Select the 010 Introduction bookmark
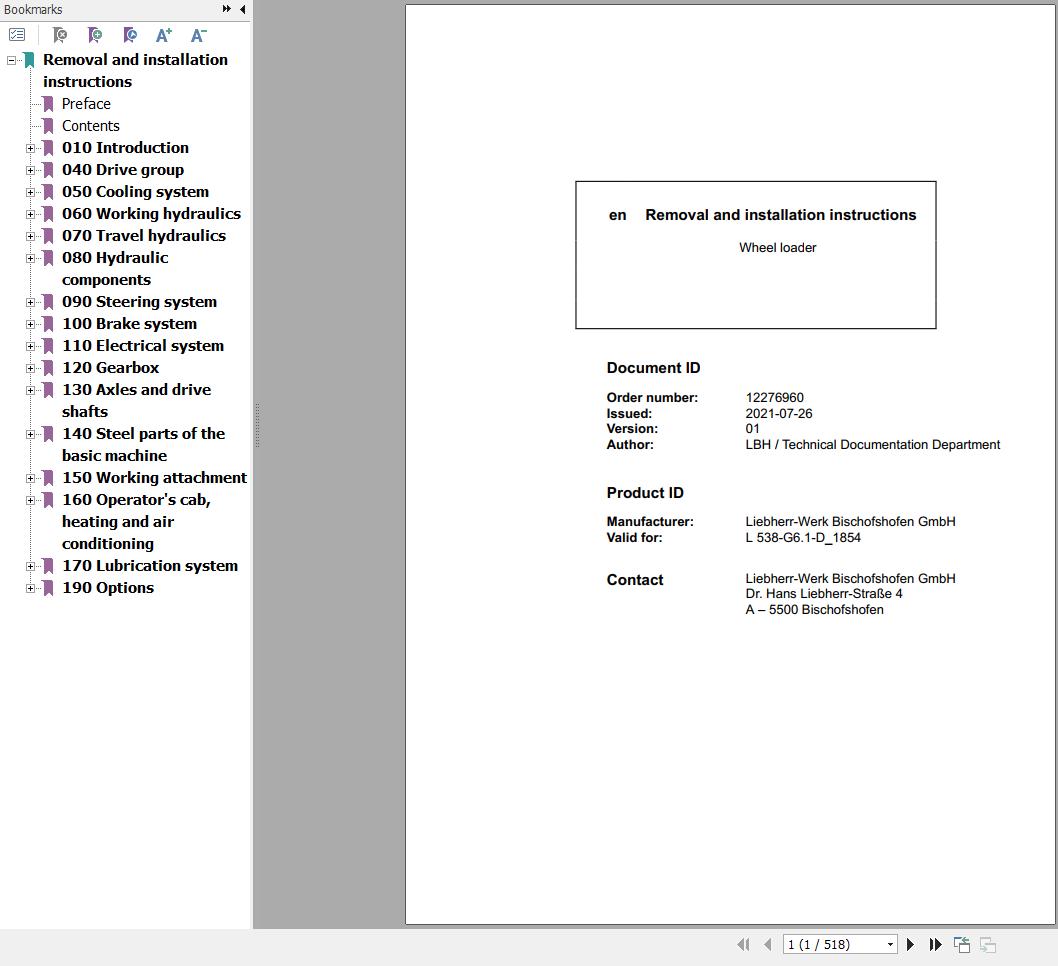Viewport: 1058px width, 966px height. pos(125,148)
